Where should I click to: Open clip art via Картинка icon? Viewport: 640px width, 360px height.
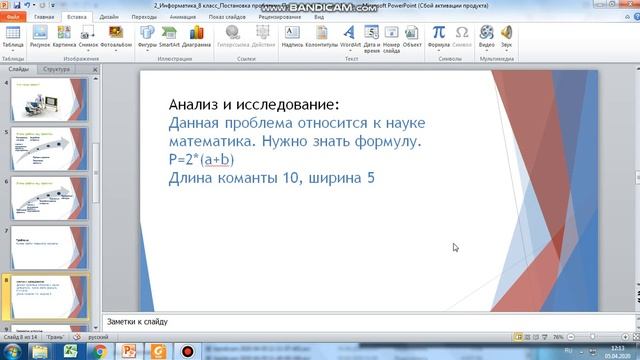click(x=64, y=32)
